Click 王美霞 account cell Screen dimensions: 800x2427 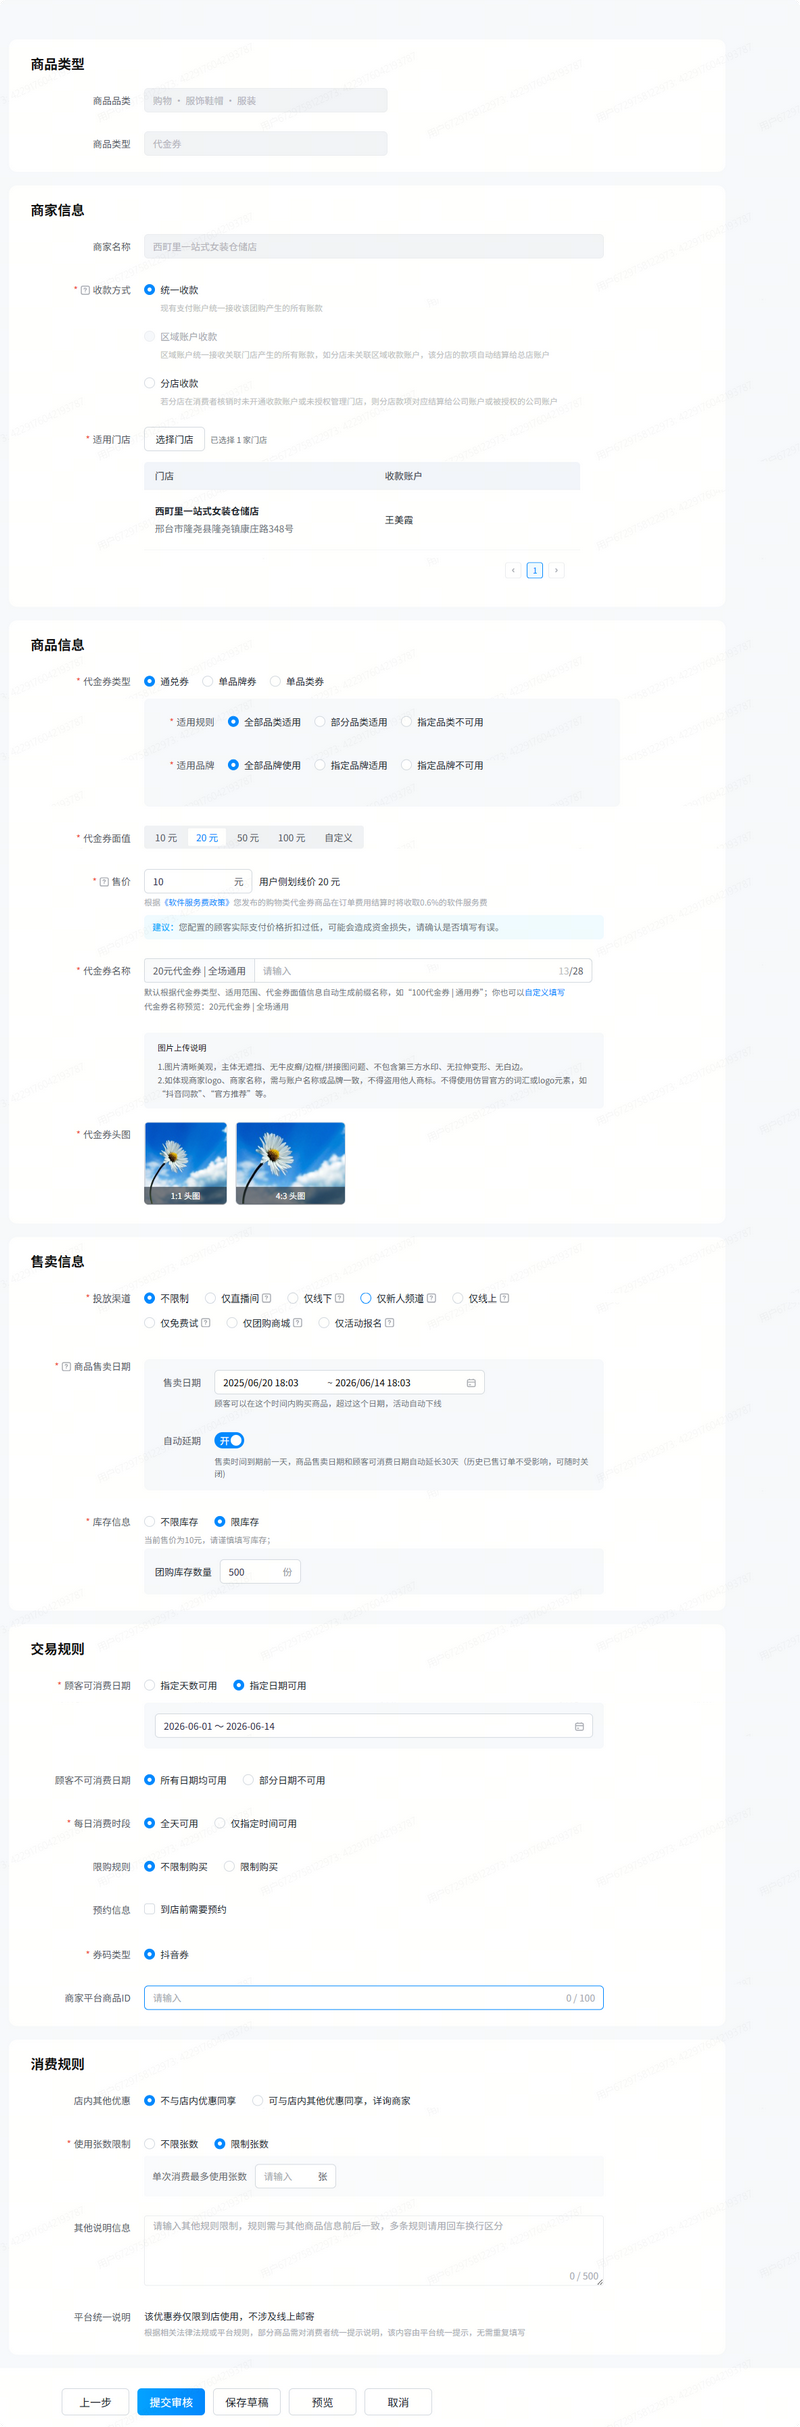click(x=399, y=520)
